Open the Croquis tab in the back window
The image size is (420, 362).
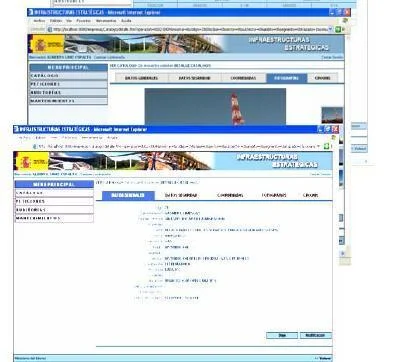pyautogui.click(x=323, y=78)
